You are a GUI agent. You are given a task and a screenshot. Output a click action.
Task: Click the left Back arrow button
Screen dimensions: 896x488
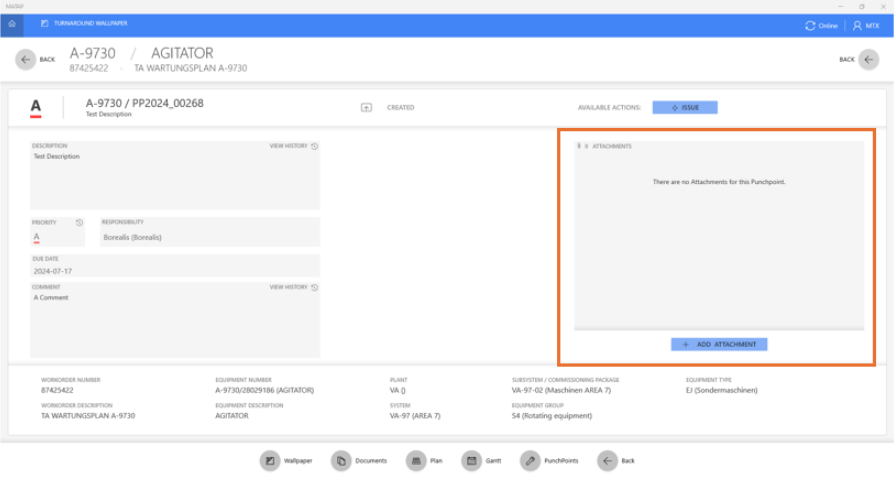pyautogui.click(x=25, y=60)
